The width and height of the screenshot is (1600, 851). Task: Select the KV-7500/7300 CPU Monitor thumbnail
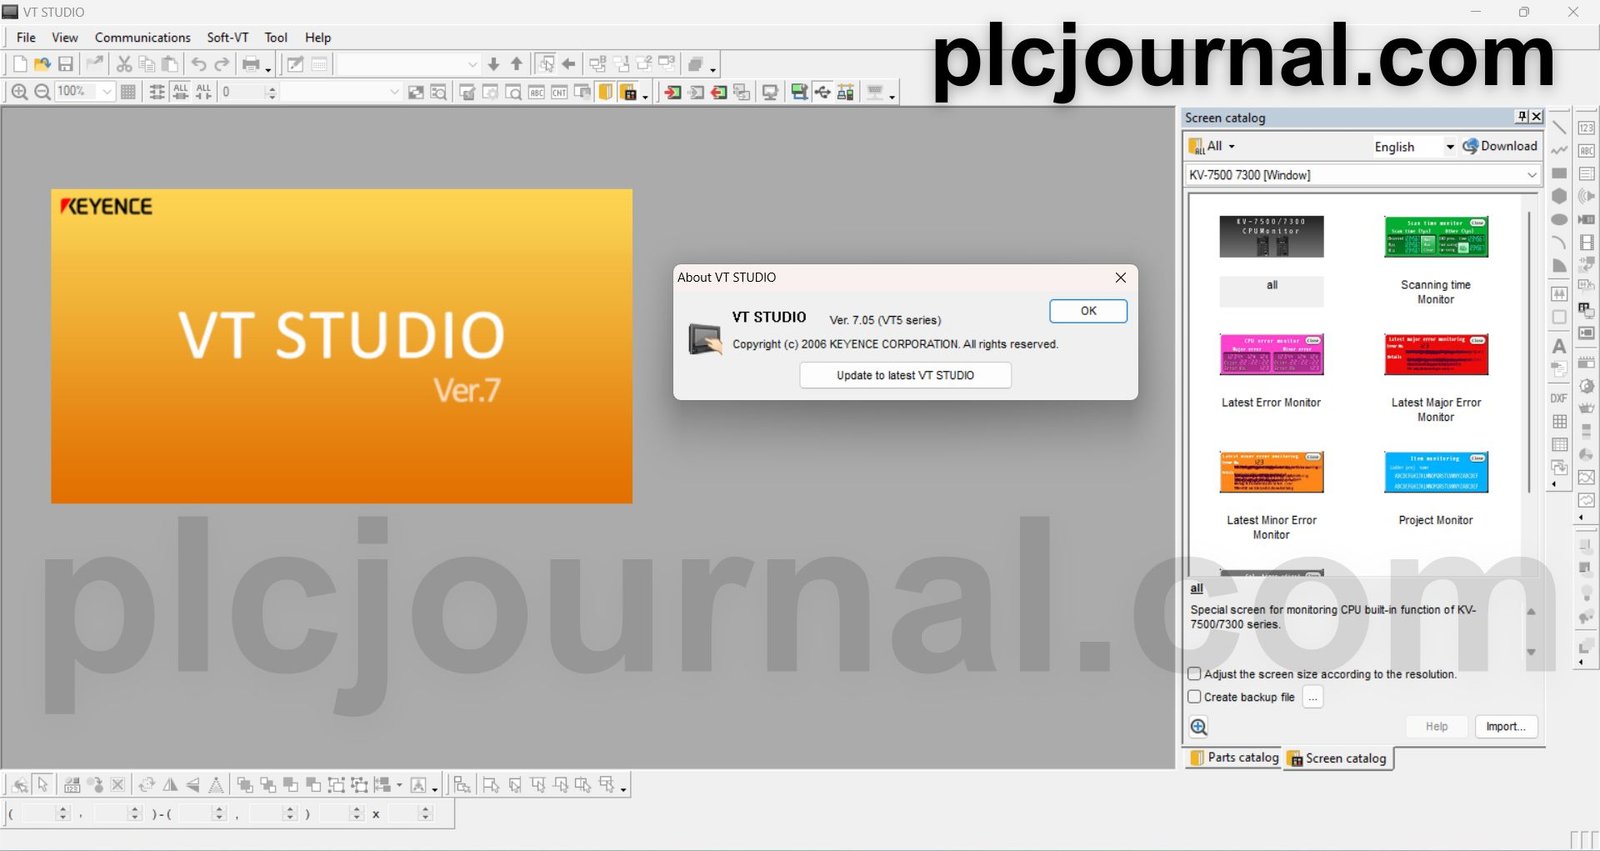(1271, 237)
